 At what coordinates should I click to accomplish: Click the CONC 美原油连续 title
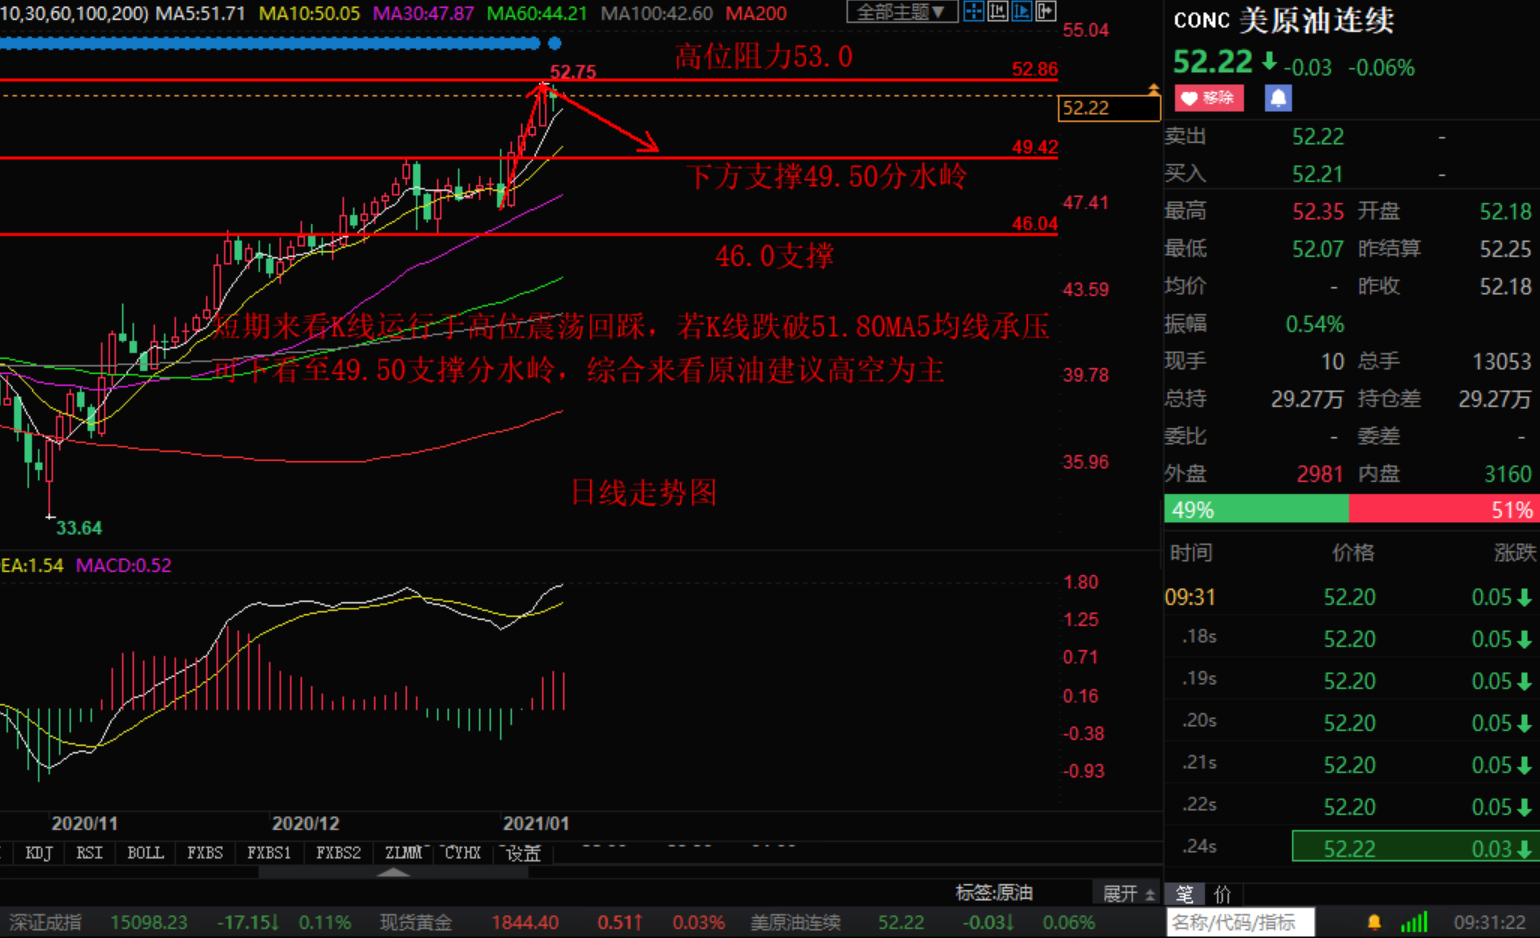click(x=1284, y=21)
